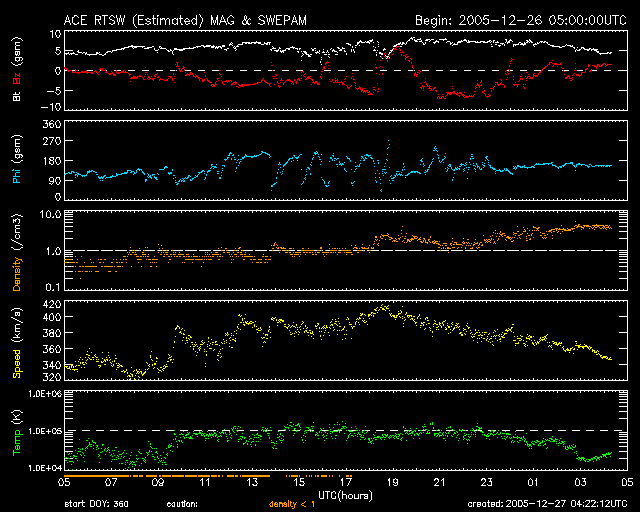Click the 13 hour tick label
Image resolution: width=640 pixels, height=512 pixels.
(x=252, y=483)
